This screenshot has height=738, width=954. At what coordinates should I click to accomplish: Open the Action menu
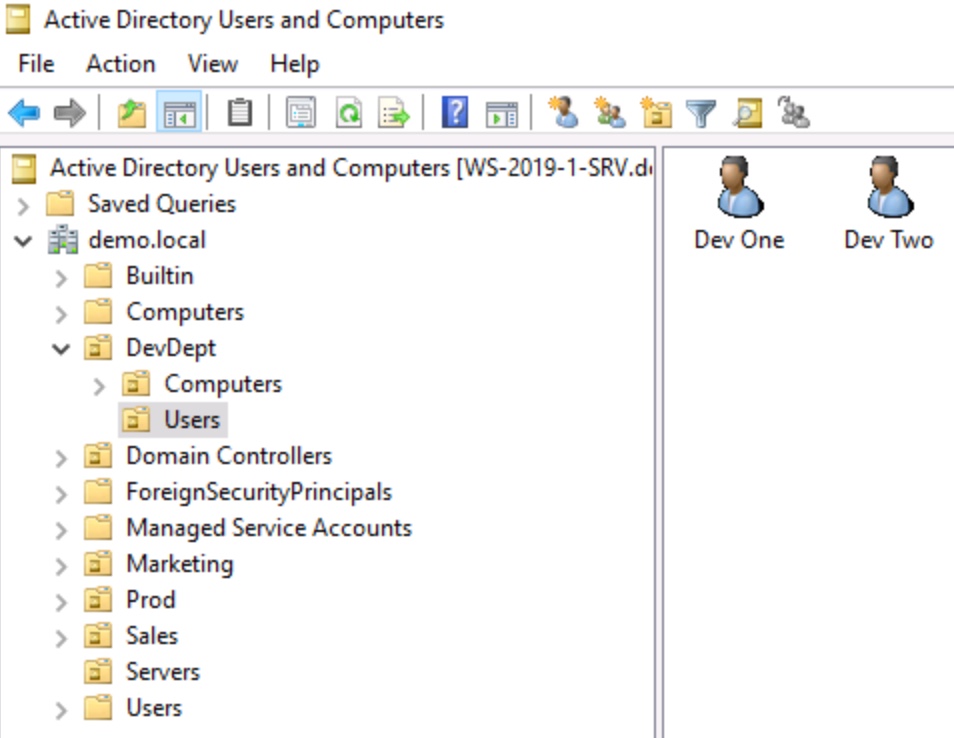pos(120,63)
